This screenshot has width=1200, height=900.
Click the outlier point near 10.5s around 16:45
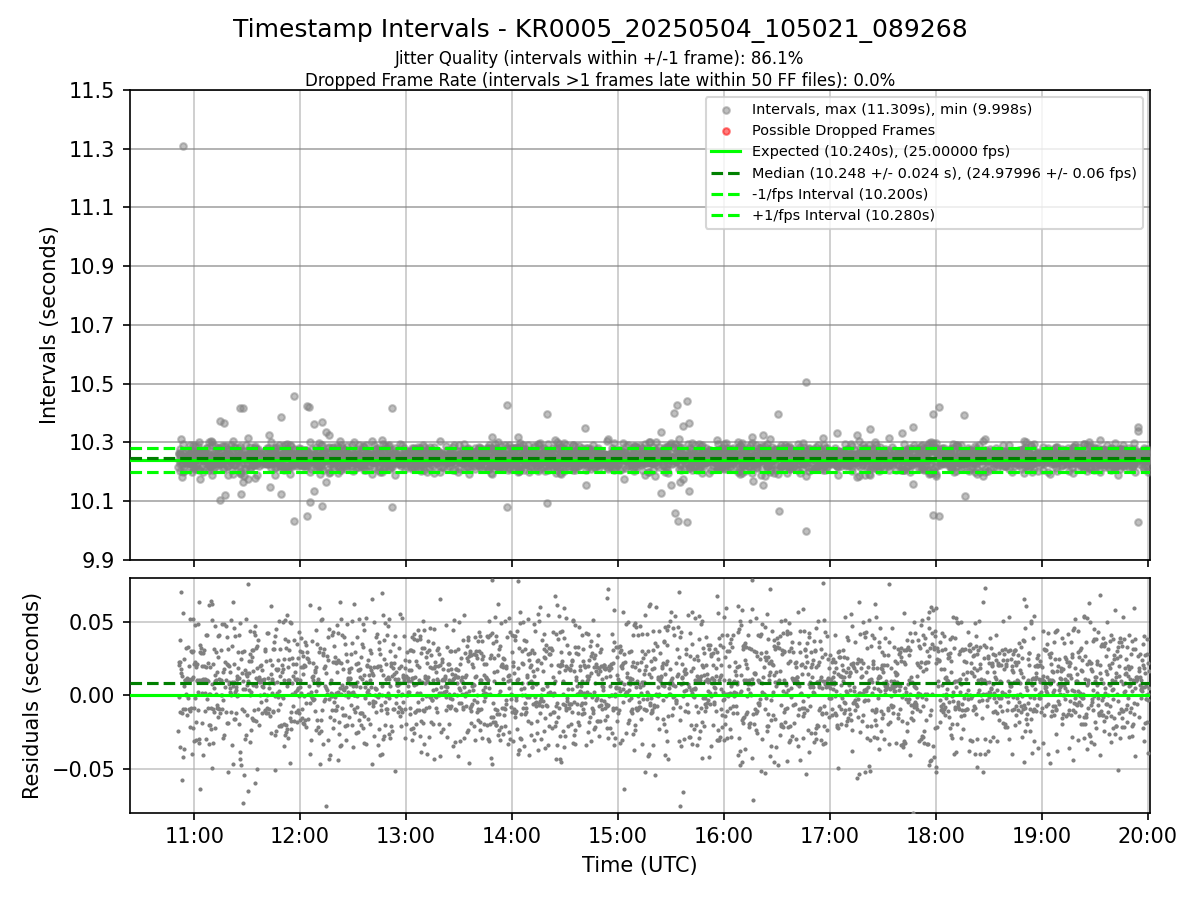[x=806, y=382]
